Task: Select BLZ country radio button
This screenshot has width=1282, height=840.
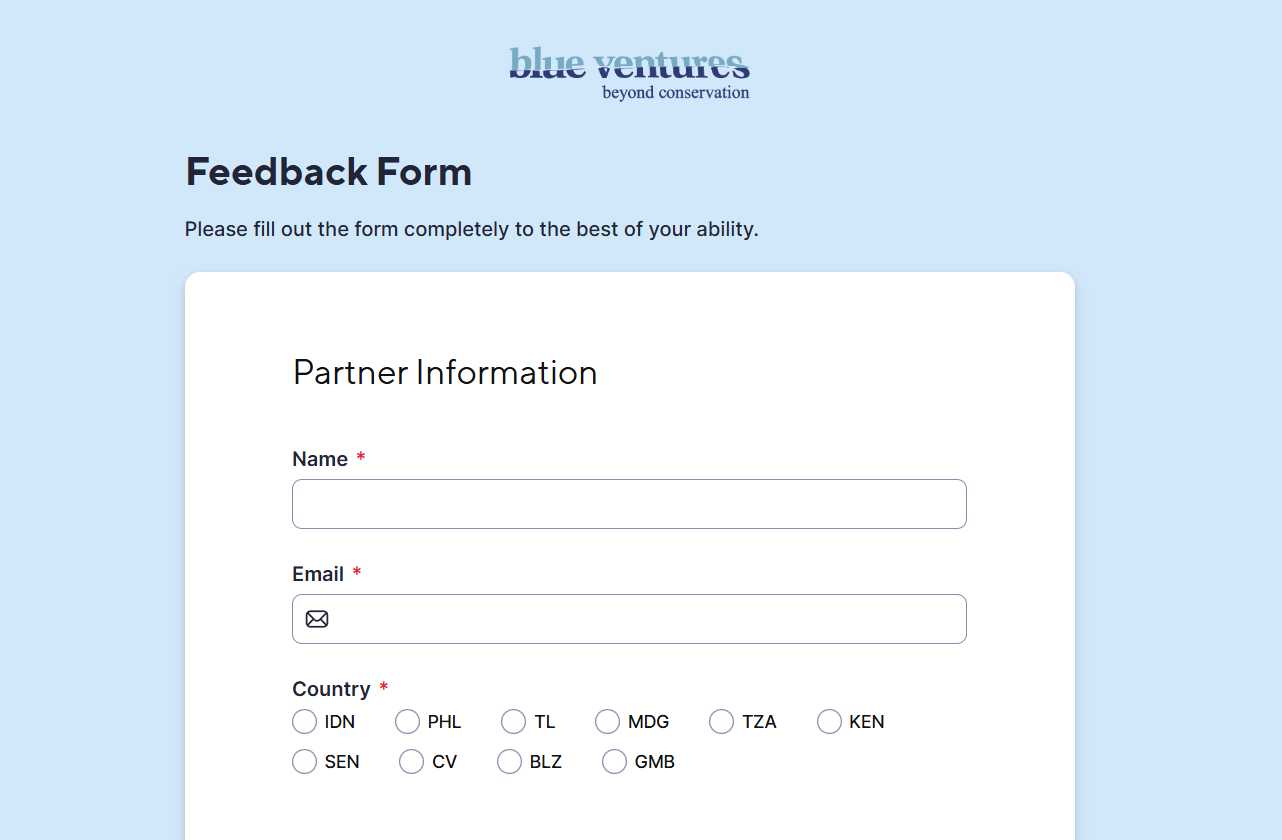Action: click(509, 762)
